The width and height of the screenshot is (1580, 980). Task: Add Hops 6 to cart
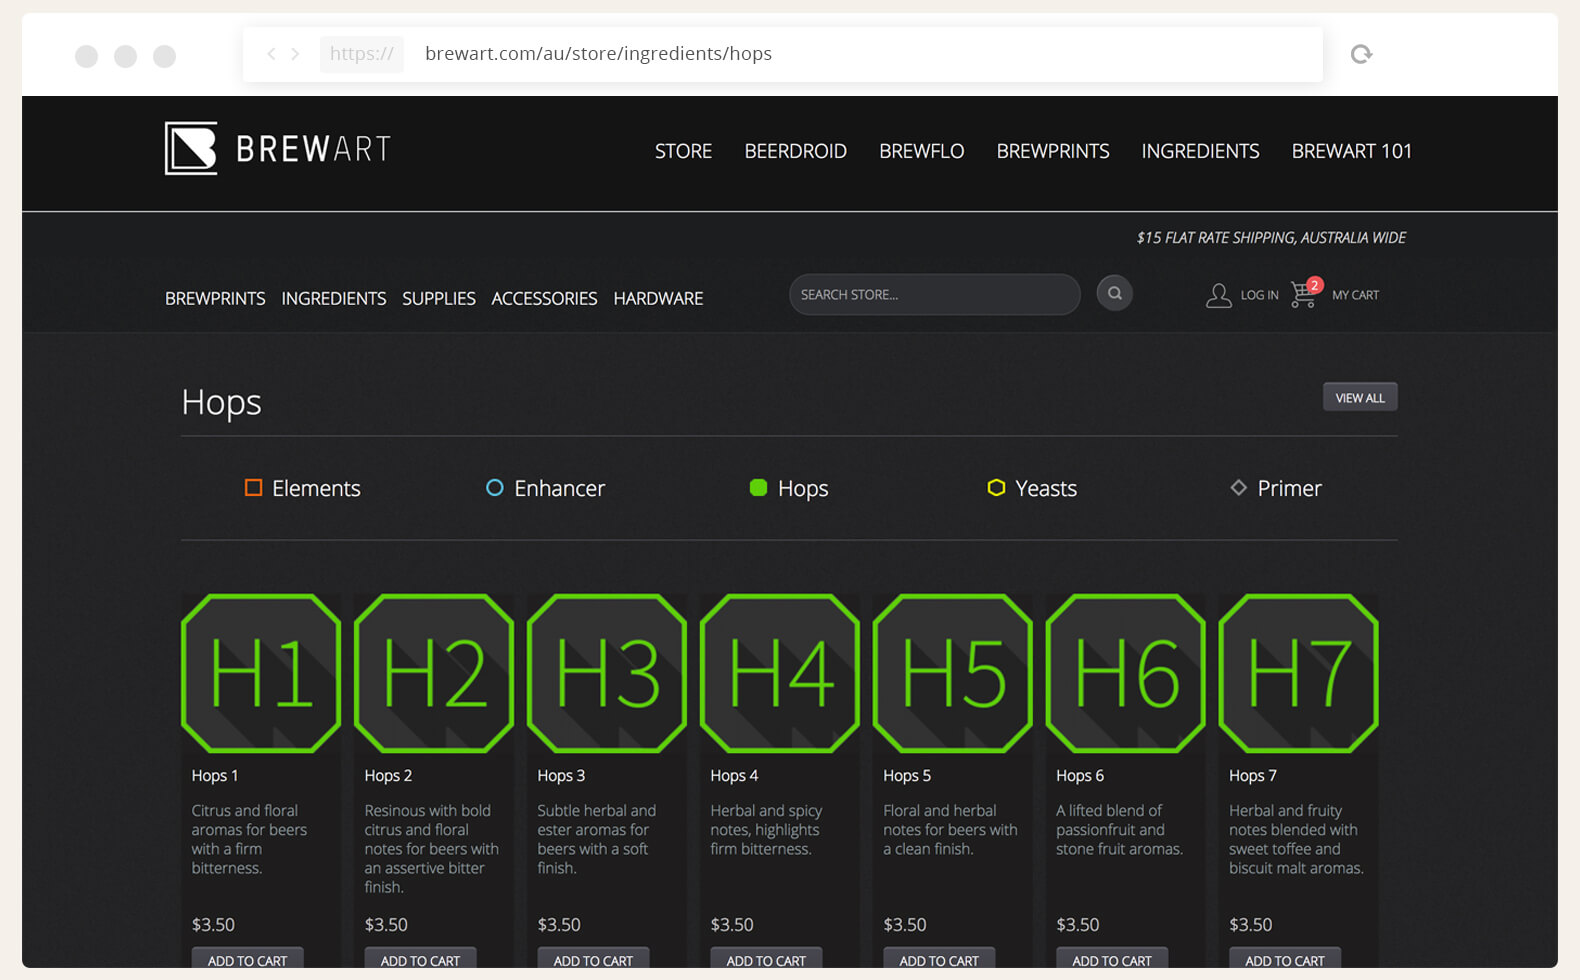click(1112, 958)
